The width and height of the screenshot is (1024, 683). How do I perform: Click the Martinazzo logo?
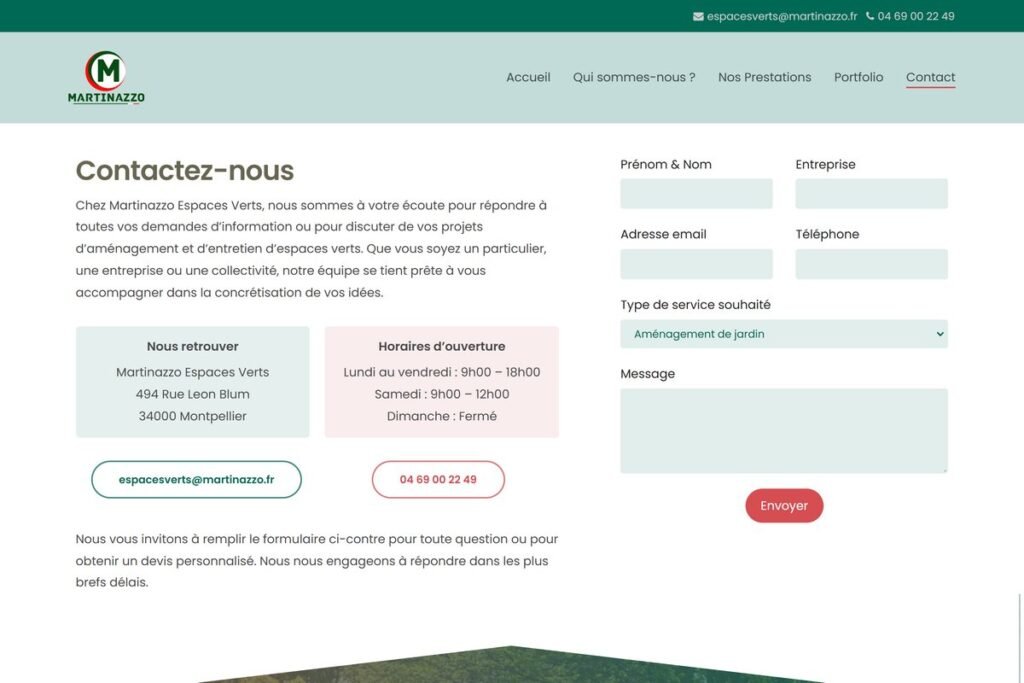[106, 78]
